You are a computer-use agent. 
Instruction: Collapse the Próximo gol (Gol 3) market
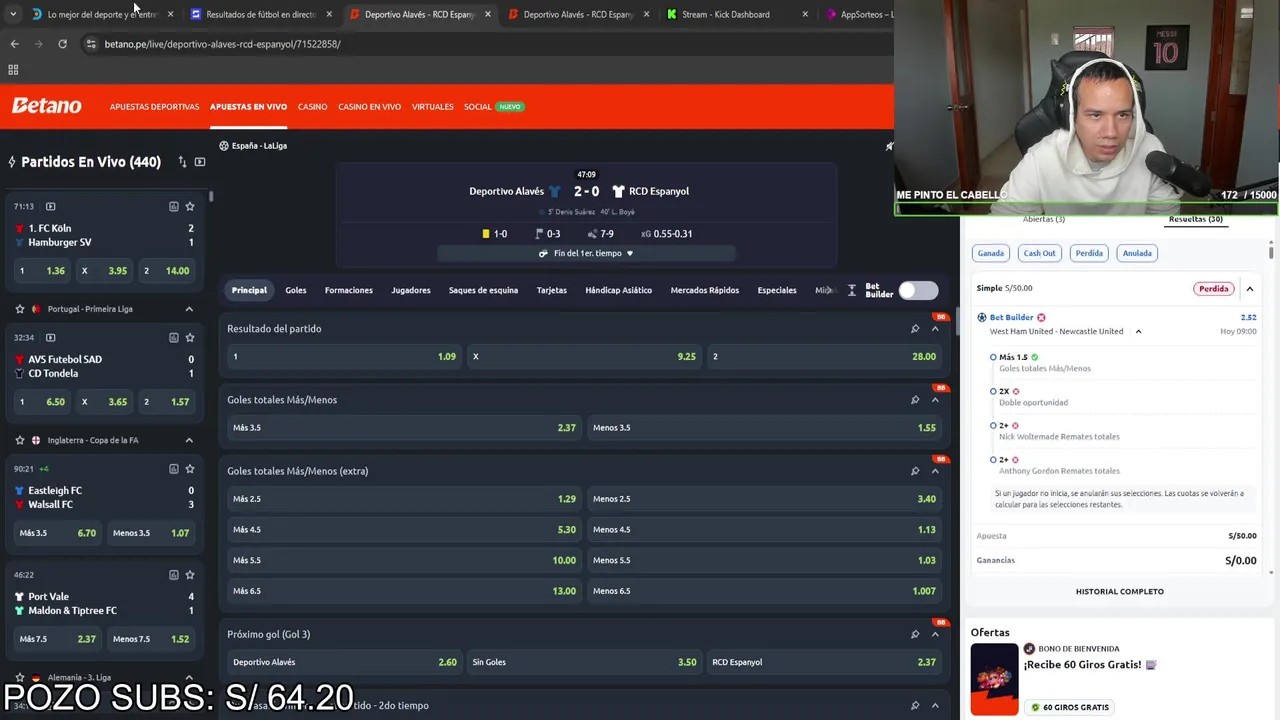(x=935, y=634)
